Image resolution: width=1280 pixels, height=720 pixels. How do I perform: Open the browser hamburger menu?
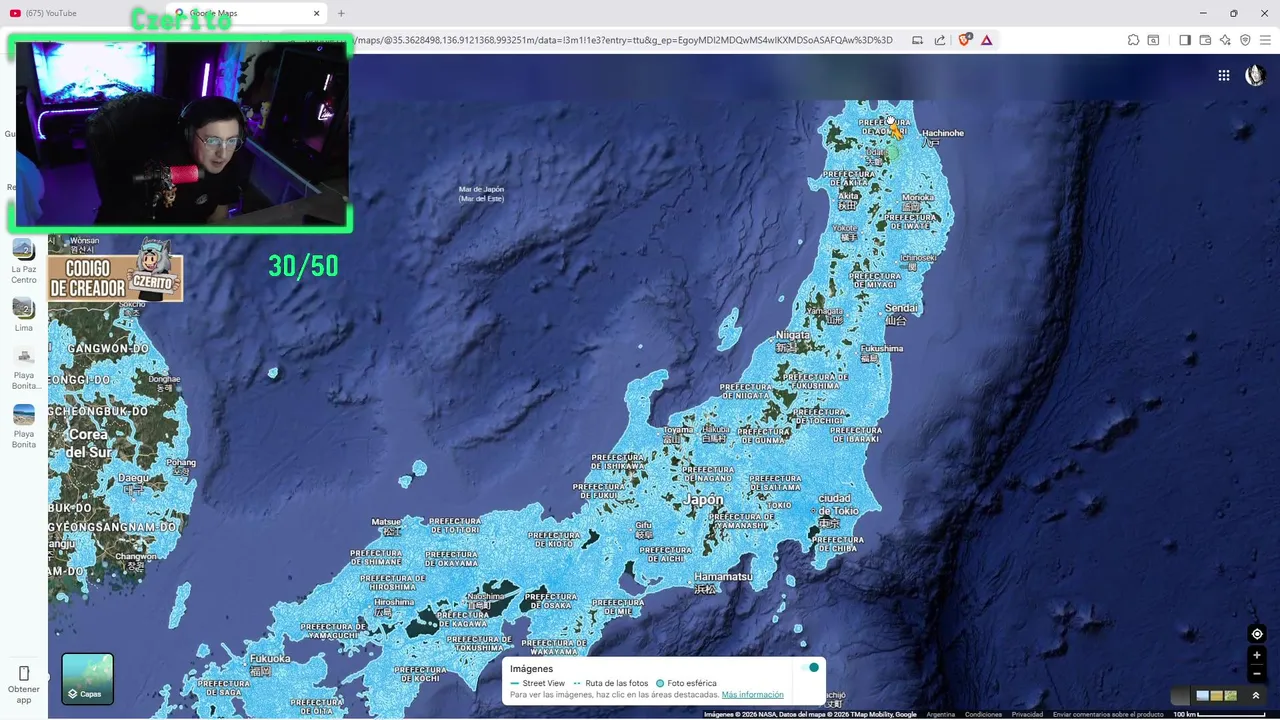point(1265,40)
